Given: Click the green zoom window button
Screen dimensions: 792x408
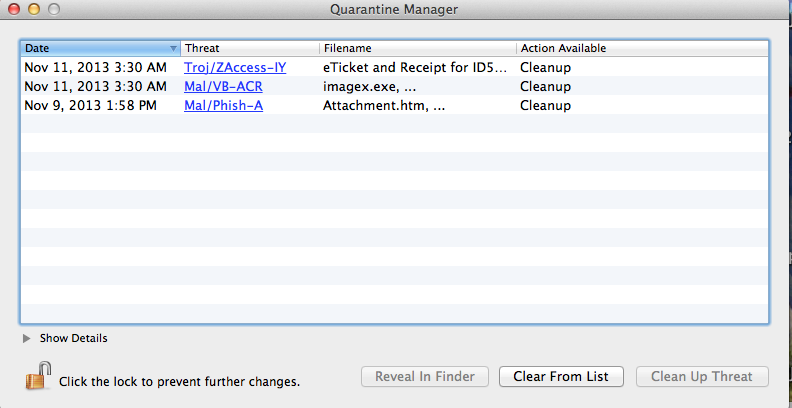Looking at the screenshot, I should click(54, 9).
